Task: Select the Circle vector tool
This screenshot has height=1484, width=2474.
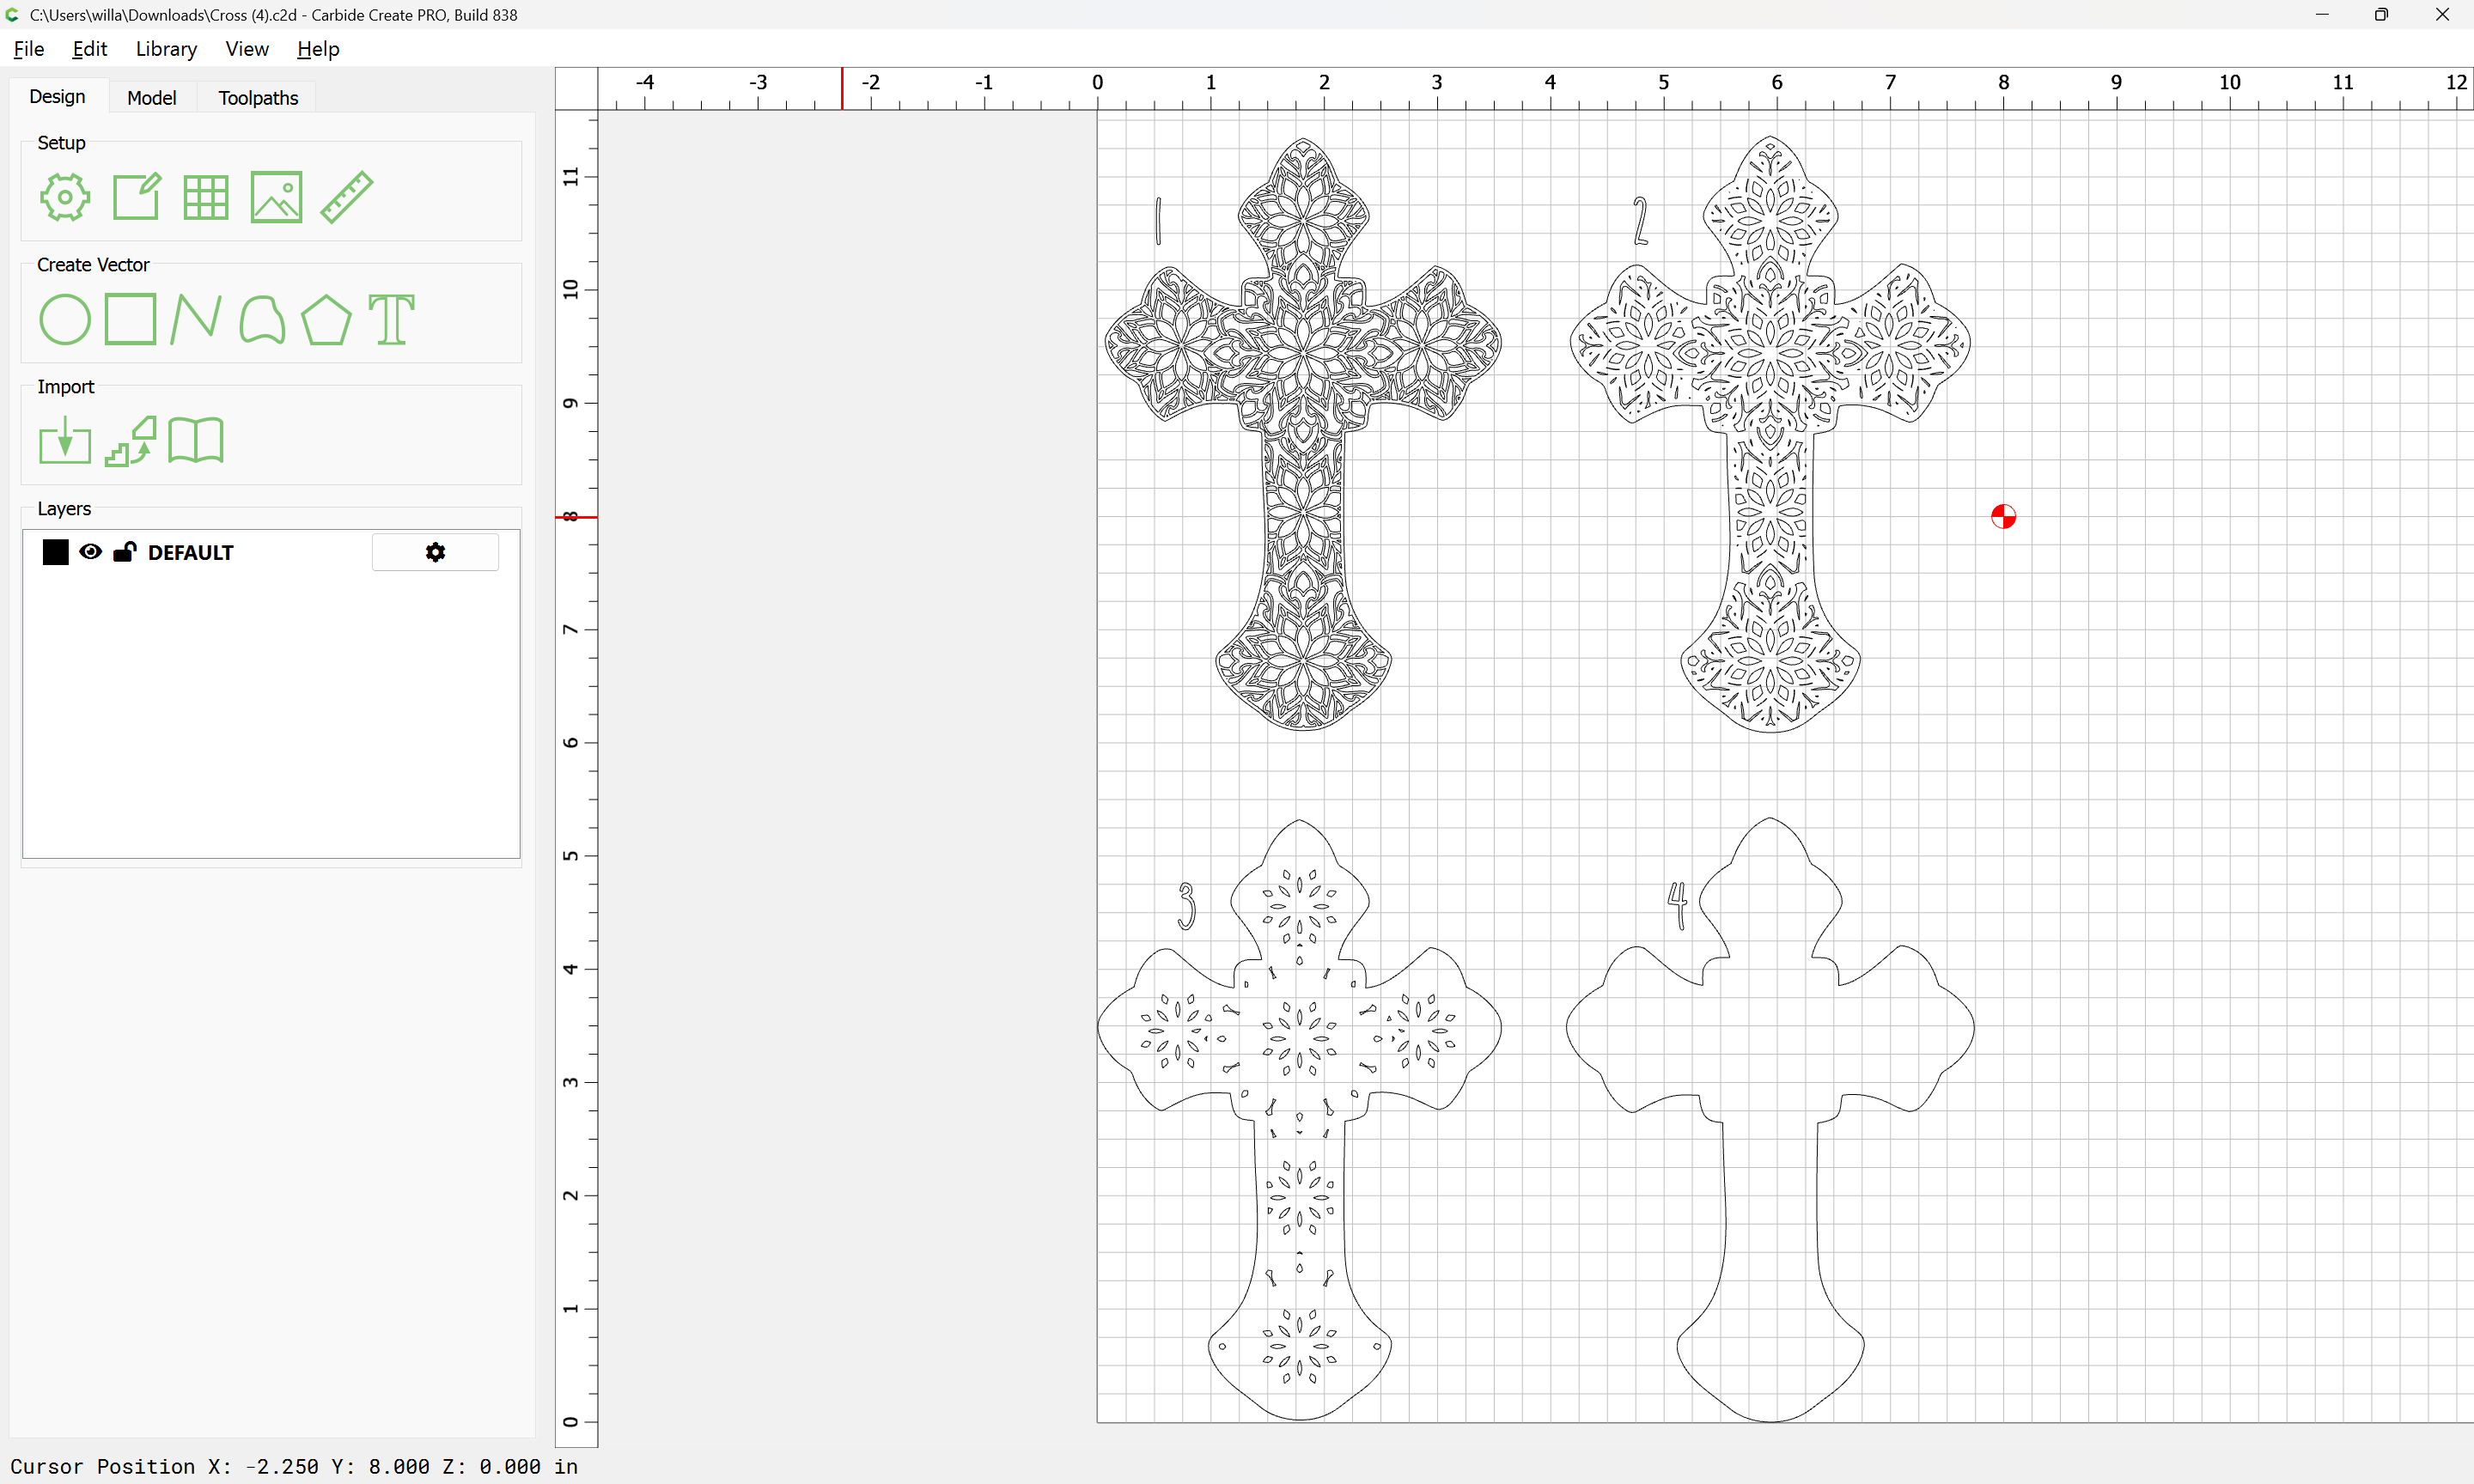Action: pyautogui.click(x=64, y=320)
